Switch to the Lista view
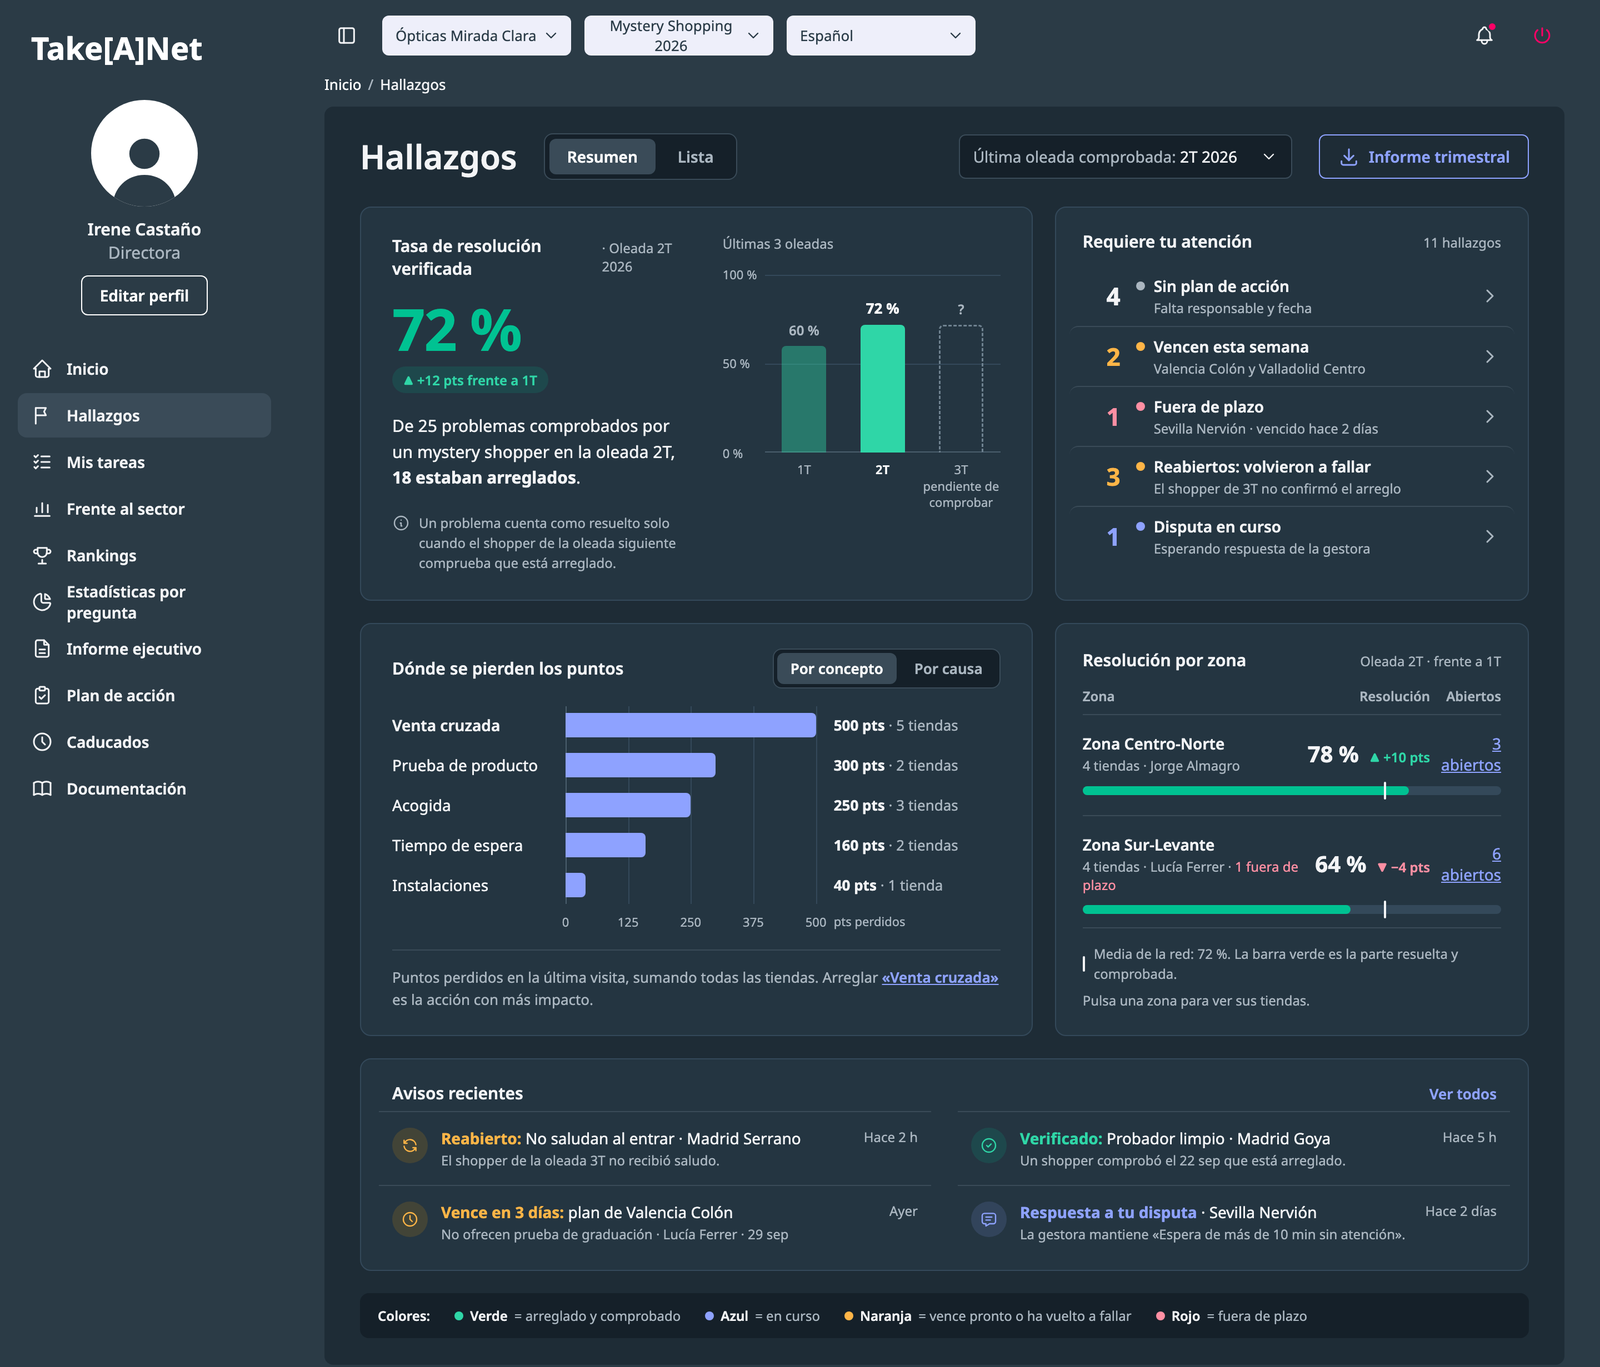Image resolution: width=1600 pixels, height=1367 pixels. pos(695,157)
